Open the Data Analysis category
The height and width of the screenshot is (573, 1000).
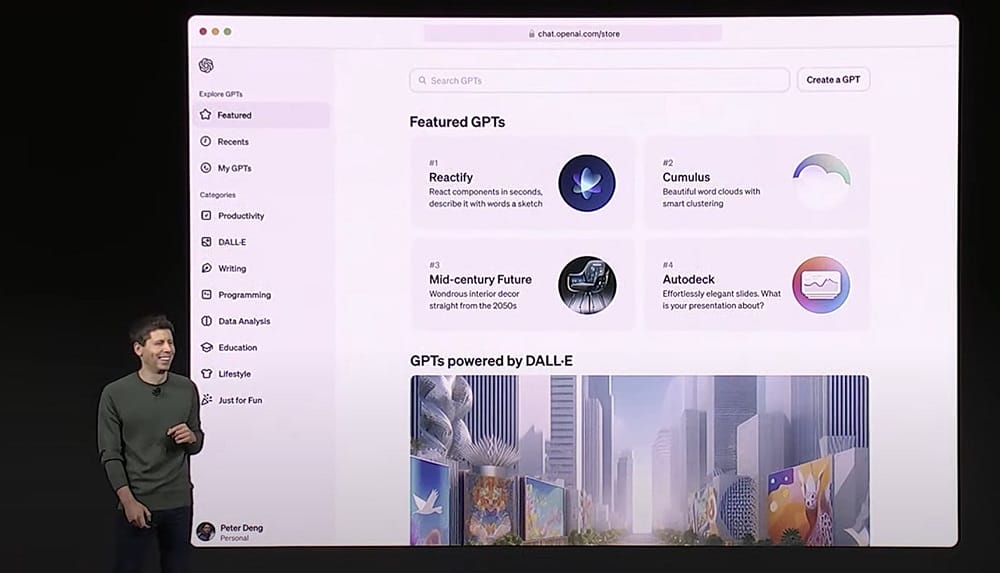[x=244, y=321]
